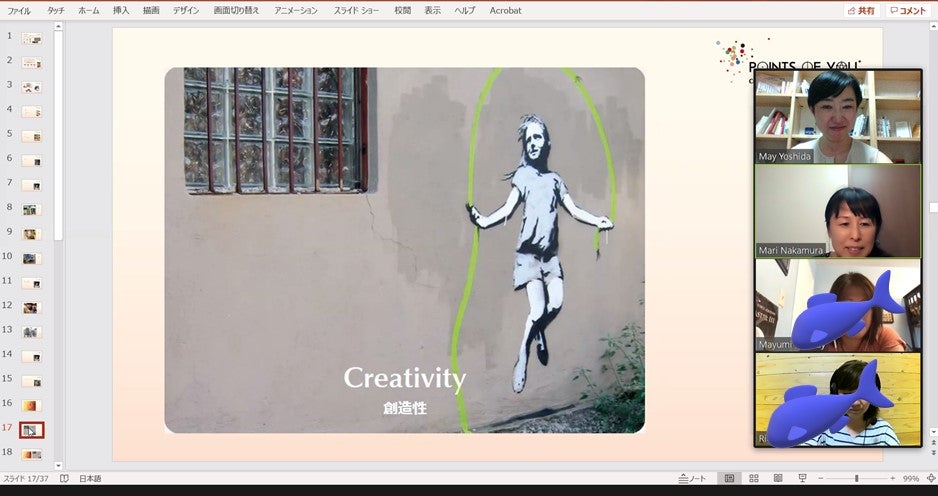Open the 描画 ribbon tab
This screenshot has width=938, height=496.
pos(151,11)
